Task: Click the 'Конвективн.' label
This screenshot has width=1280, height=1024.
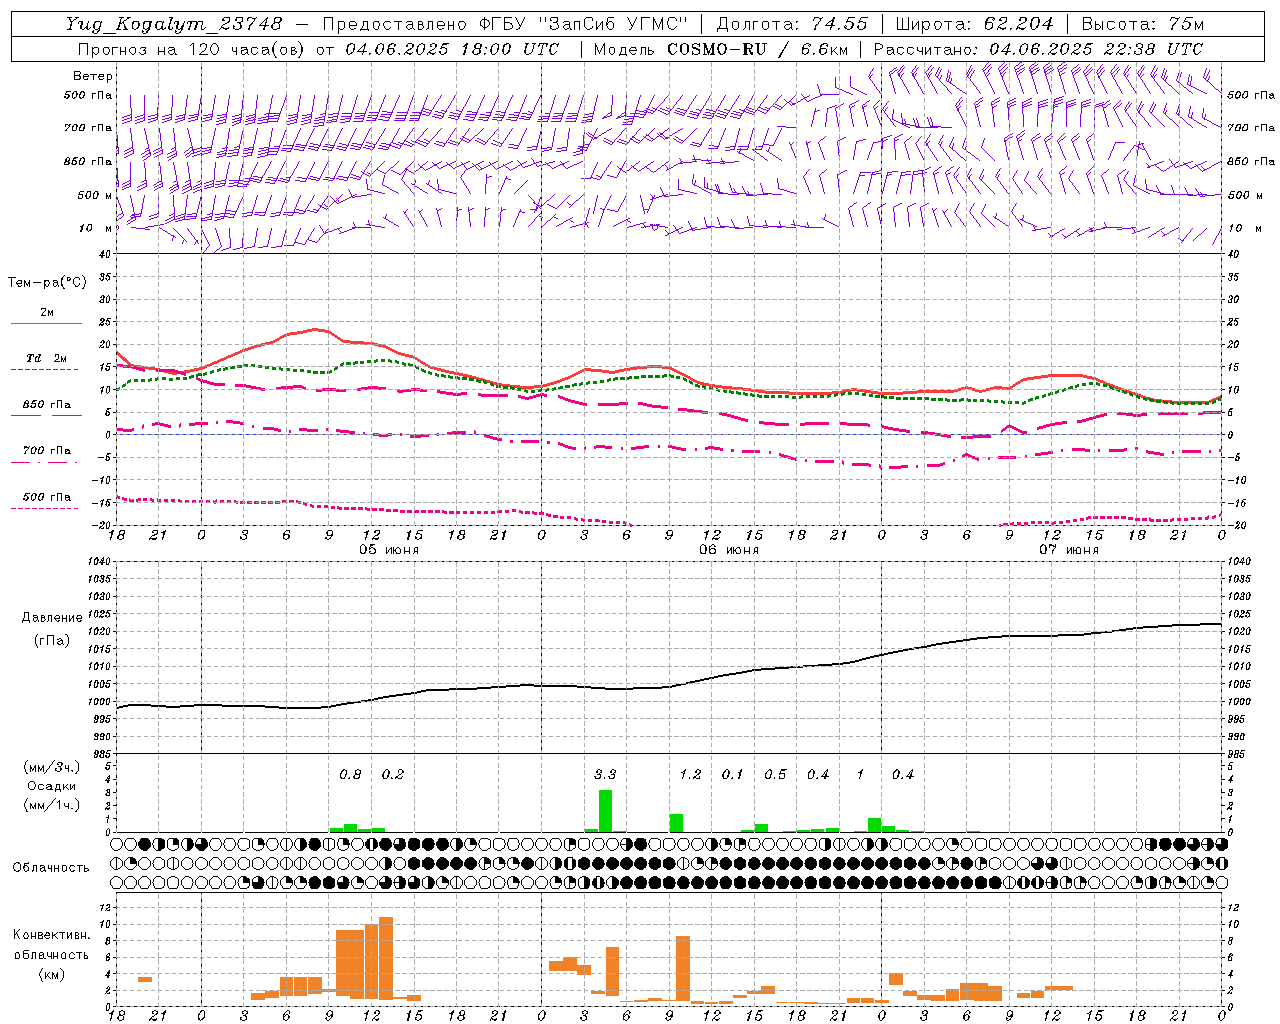Action: [x=51, y=935]
